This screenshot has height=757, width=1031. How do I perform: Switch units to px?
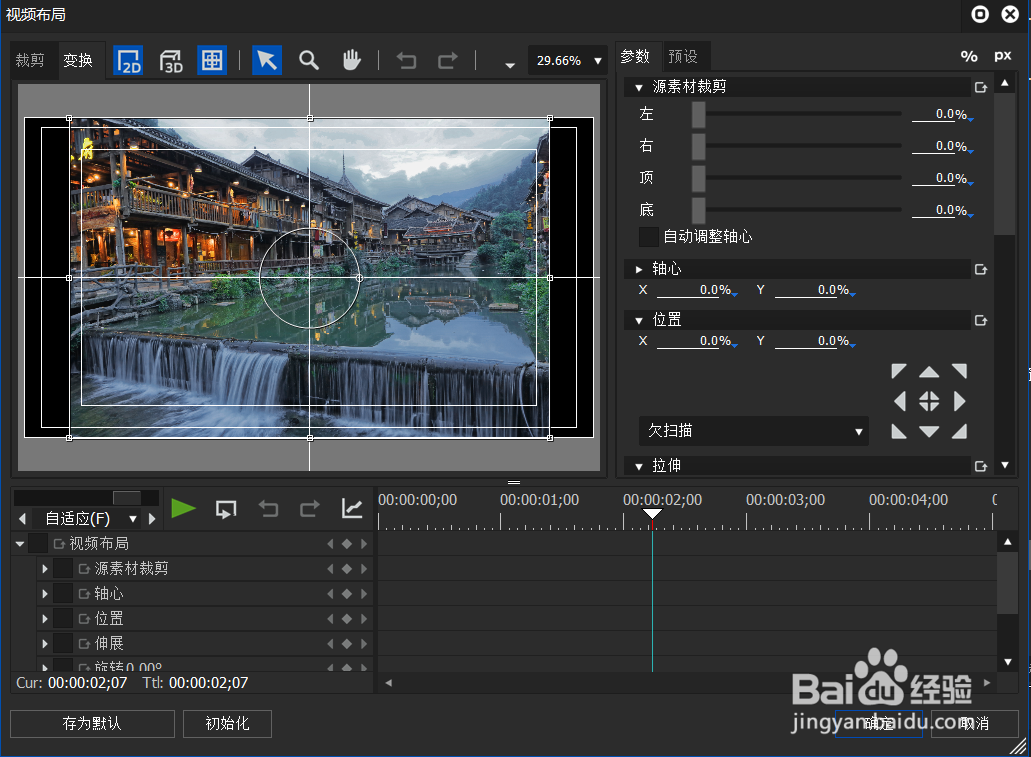point(1002,57)
